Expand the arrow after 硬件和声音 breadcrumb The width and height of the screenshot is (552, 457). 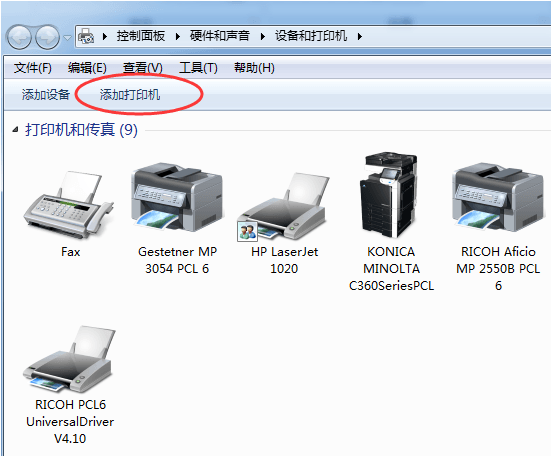[262, 36]
